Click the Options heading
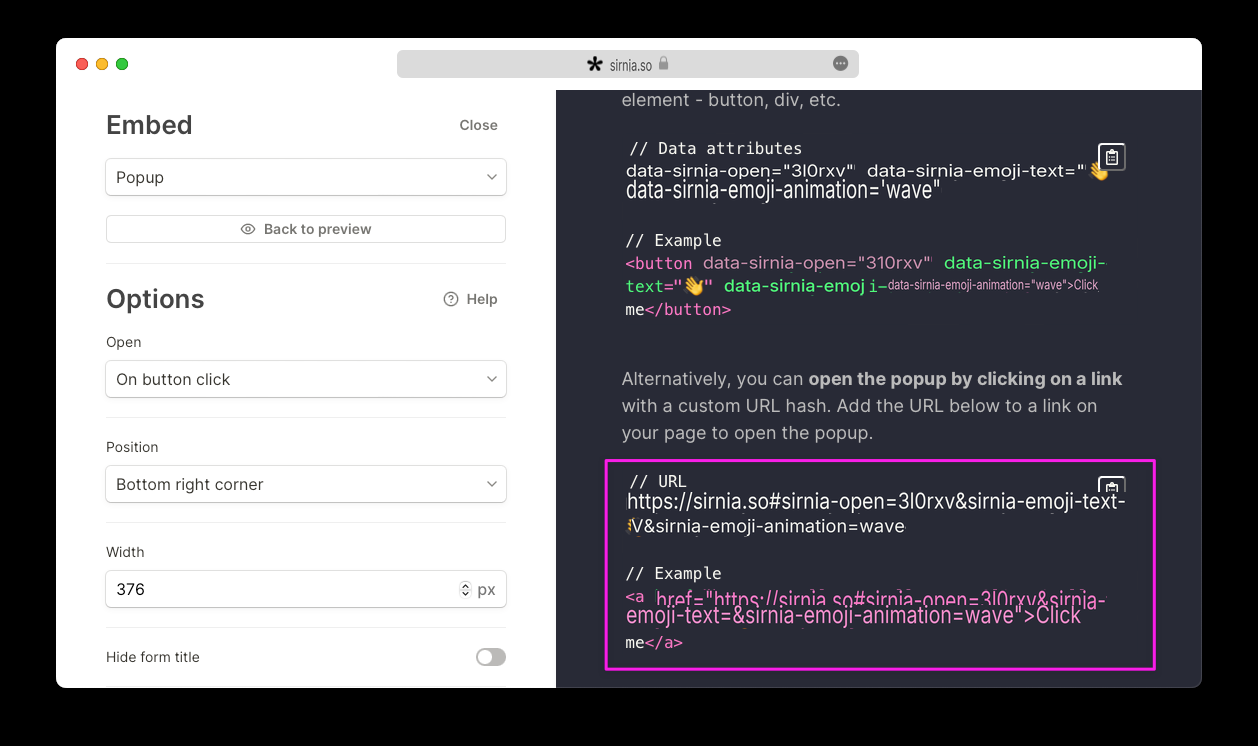This screenshot has width=1258, height=746. click(x=155, y=299)
